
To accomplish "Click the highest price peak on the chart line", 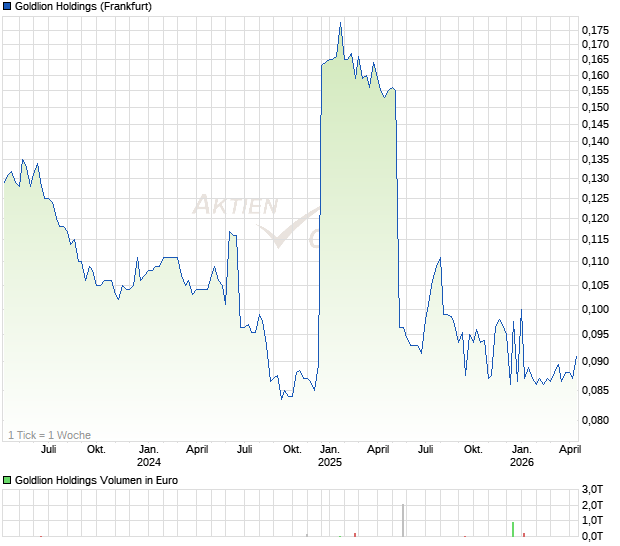I will [340, 23].
